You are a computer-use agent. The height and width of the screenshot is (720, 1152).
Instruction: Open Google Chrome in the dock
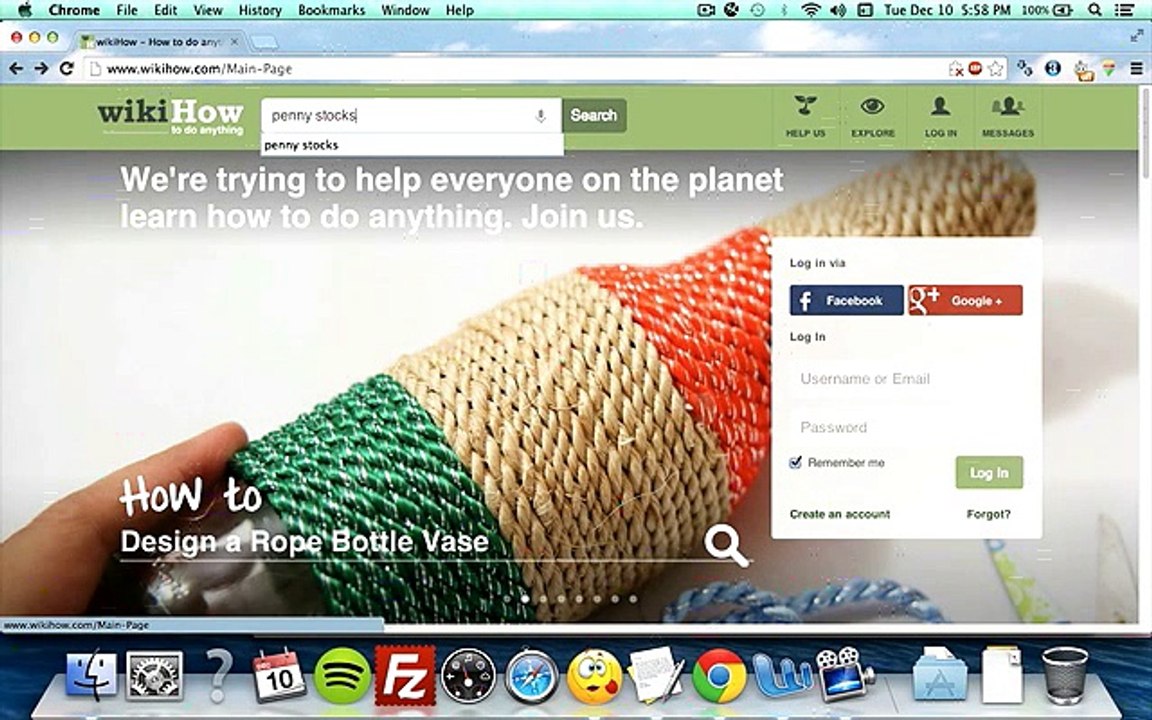click(719, 675)
